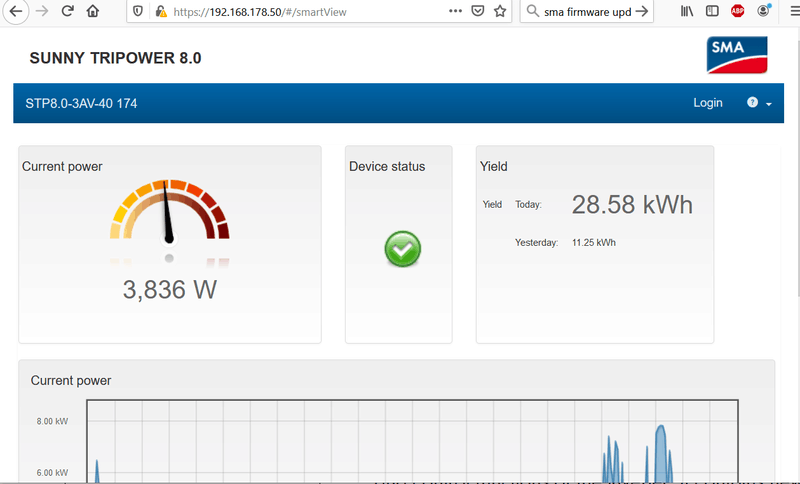
Task: Click the browser forward arrow
Action: (x=42, y=11)
